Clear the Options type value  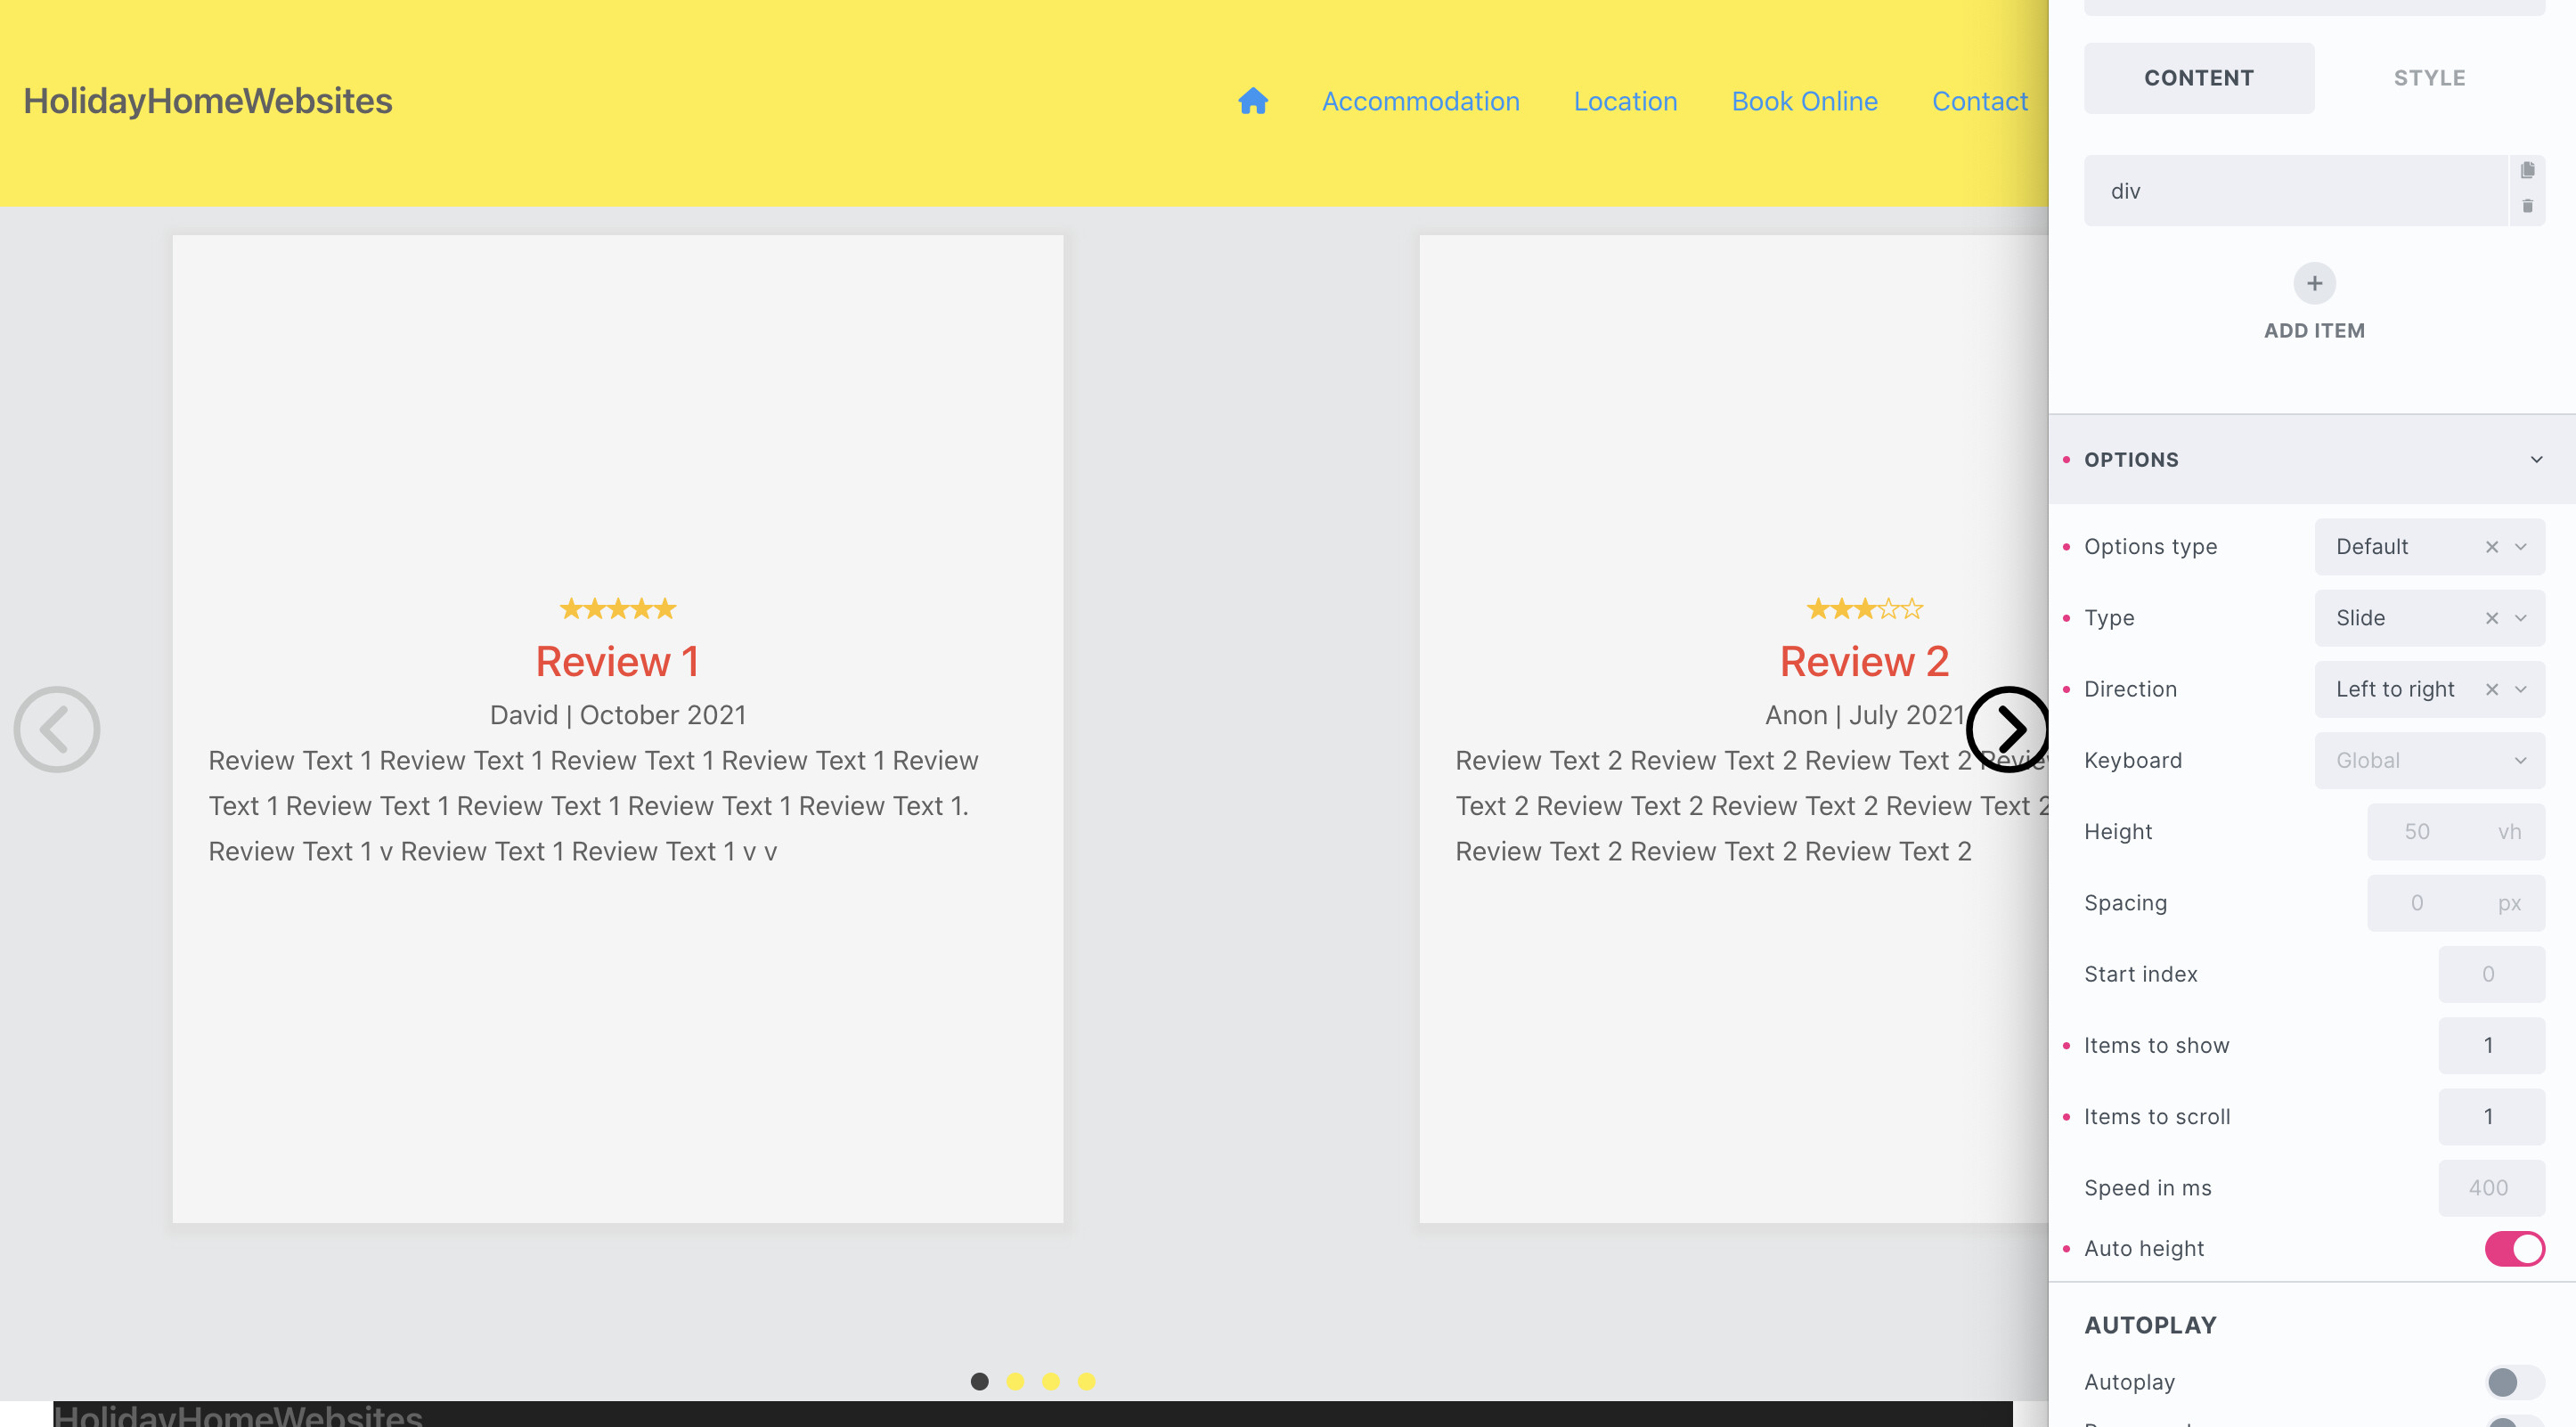click(x=2491, y=547)
